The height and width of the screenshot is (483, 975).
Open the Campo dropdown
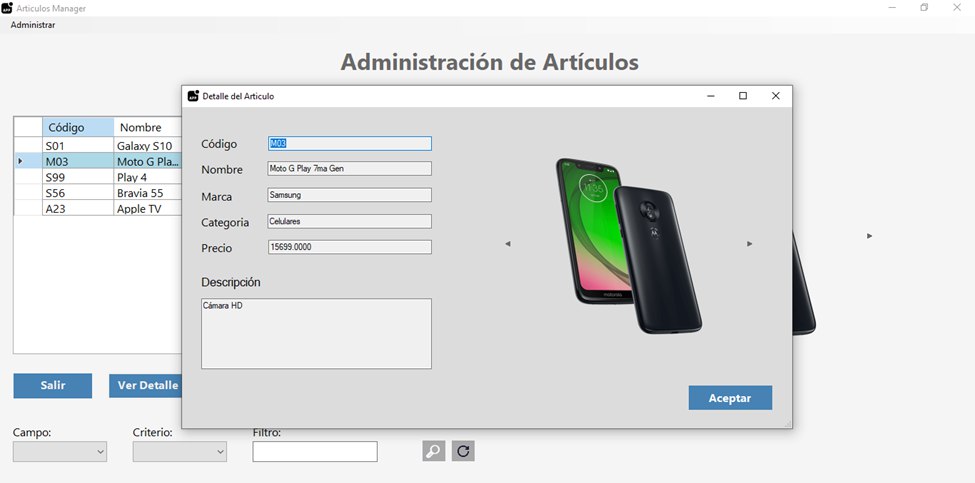click(x=60, y=452)
